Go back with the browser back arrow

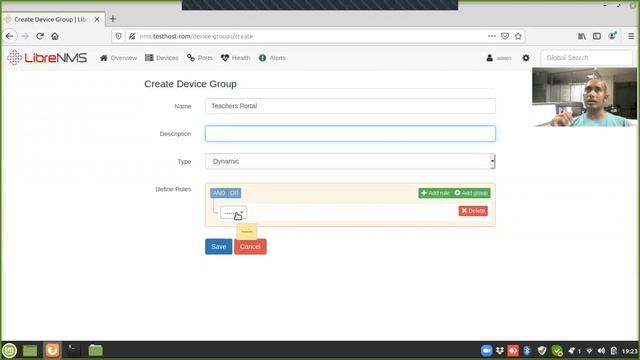pyautogui.click(x=9, y=36)
